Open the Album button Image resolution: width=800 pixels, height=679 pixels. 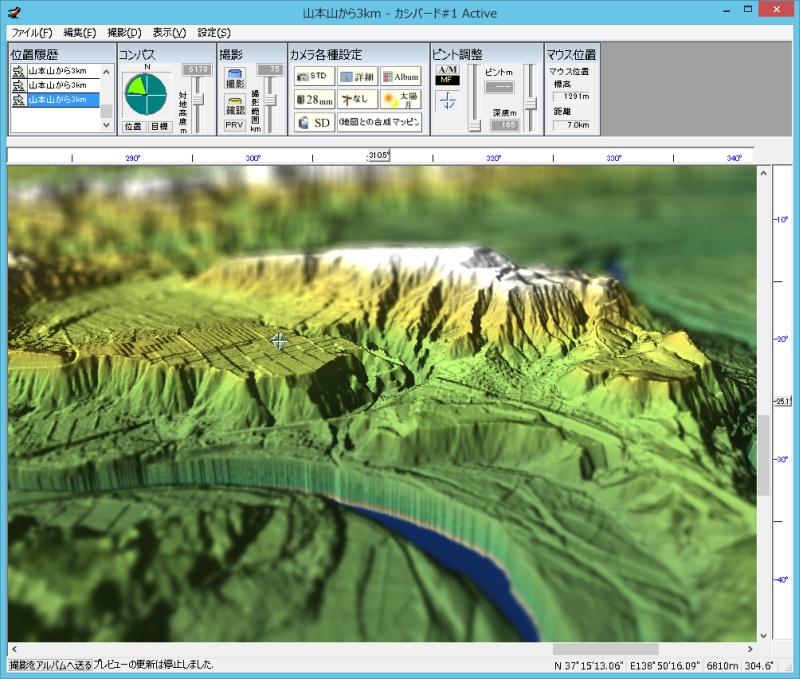click(400, 76)
